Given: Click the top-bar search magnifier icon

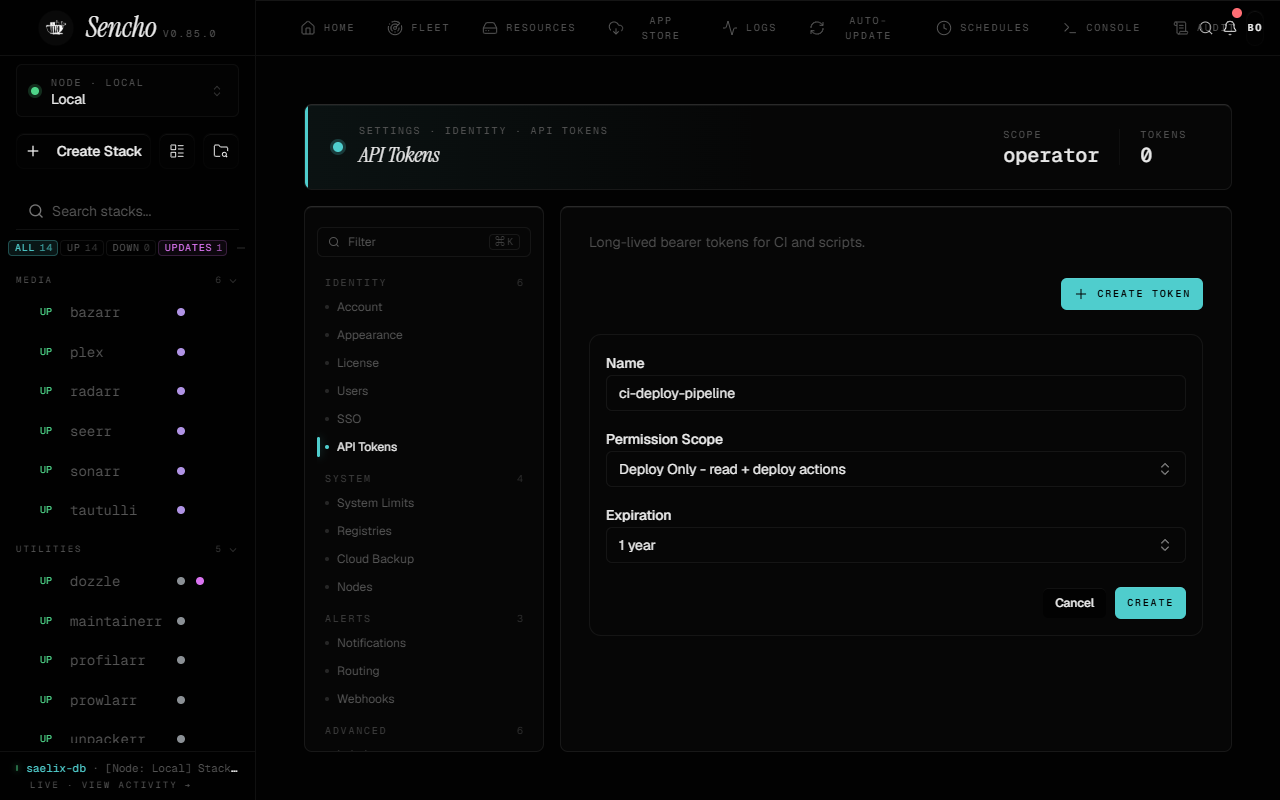Looking at the screenshot, I should pyautogui.click(x=1206, y=28).
